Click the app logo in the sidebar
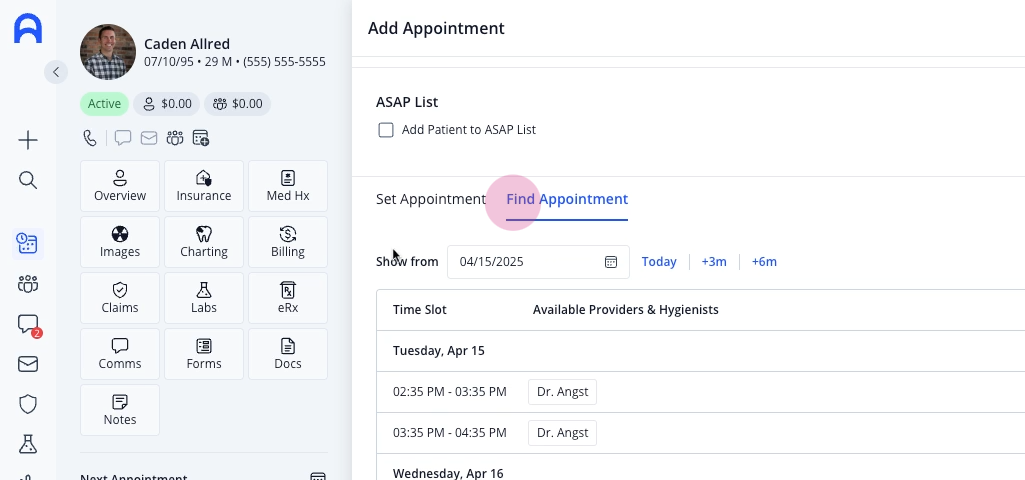Image resolution: width=1025 pixels, height=480 pixels. pos(28,29)
